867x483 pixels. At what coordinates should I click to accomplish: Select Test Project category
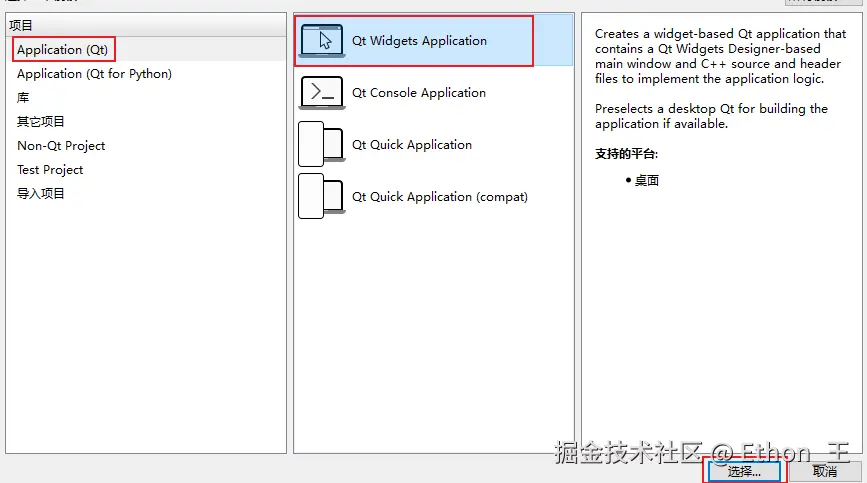[x=50, y=170]
